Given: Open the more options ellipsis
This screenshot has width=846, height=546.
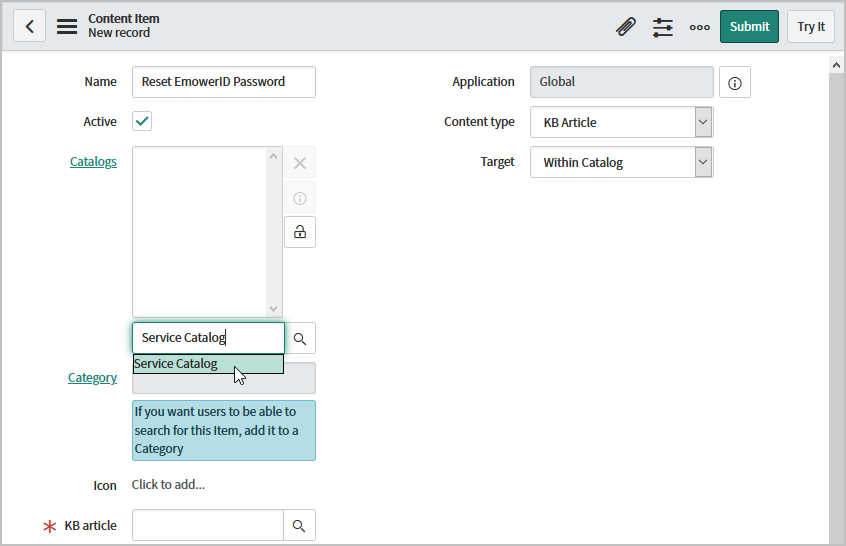Looking at the screenshot, I should pyautogui.click(x=700, y=27).
